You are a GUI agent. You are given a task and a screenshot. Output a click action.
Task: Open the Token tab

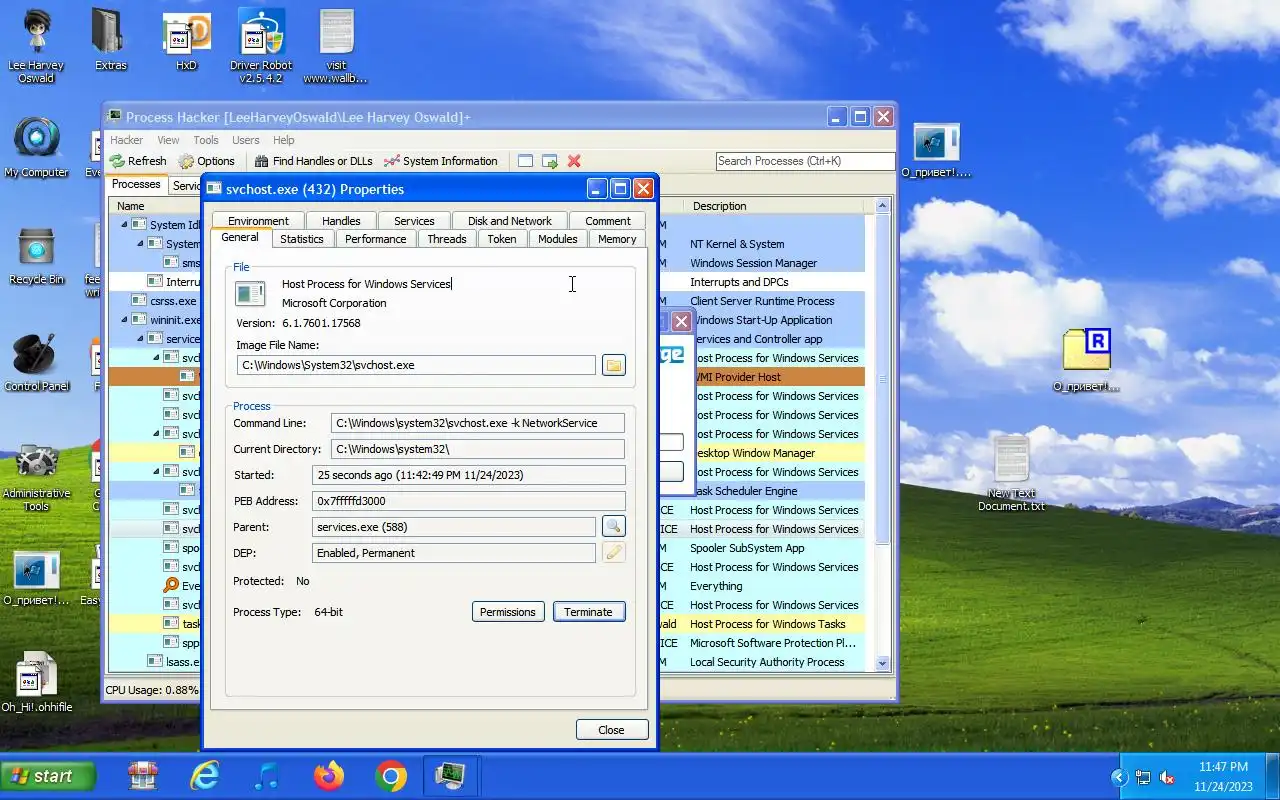(502, 239)
